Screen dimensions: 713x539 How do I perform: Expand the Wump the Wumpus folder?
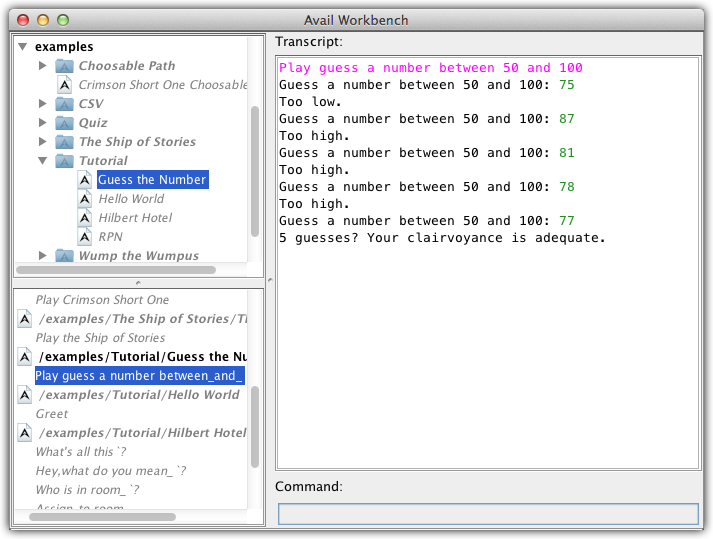pos(43,256)
